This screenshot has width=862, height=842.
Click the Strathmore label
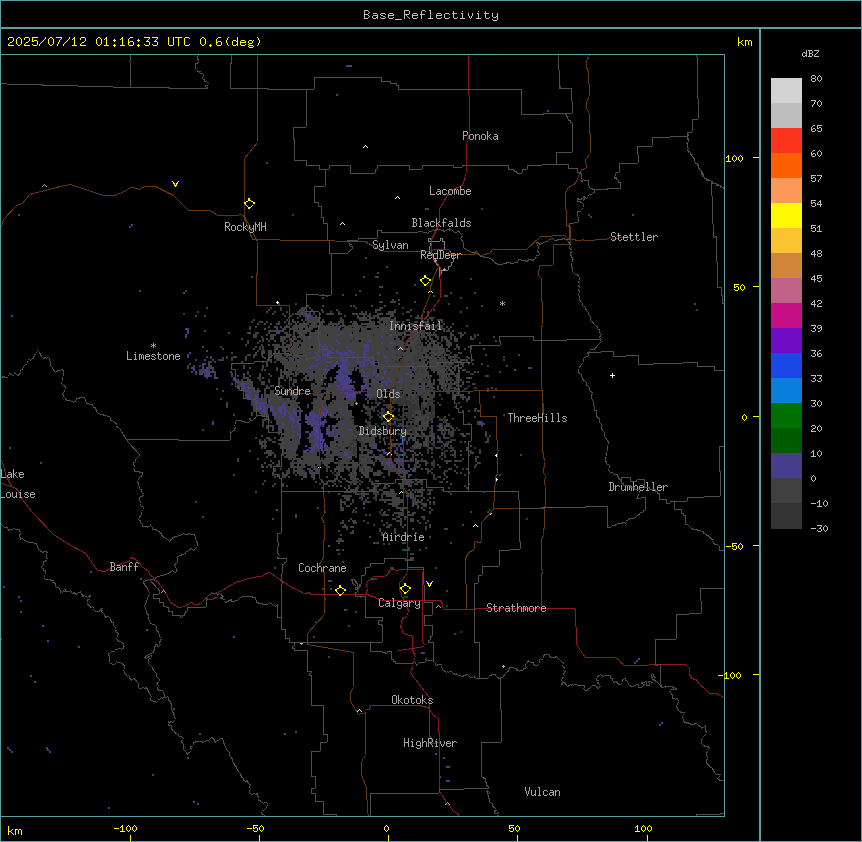click(516, 608)
